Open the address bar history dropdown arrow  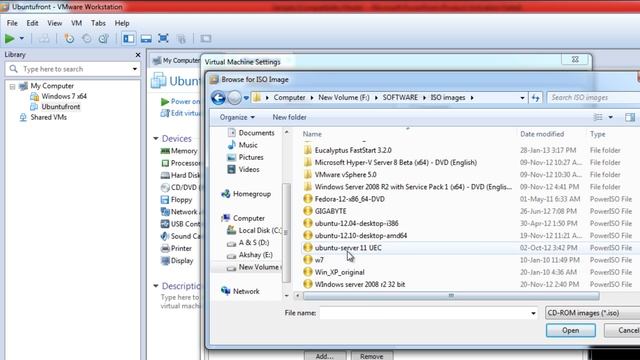click(522, 98)
